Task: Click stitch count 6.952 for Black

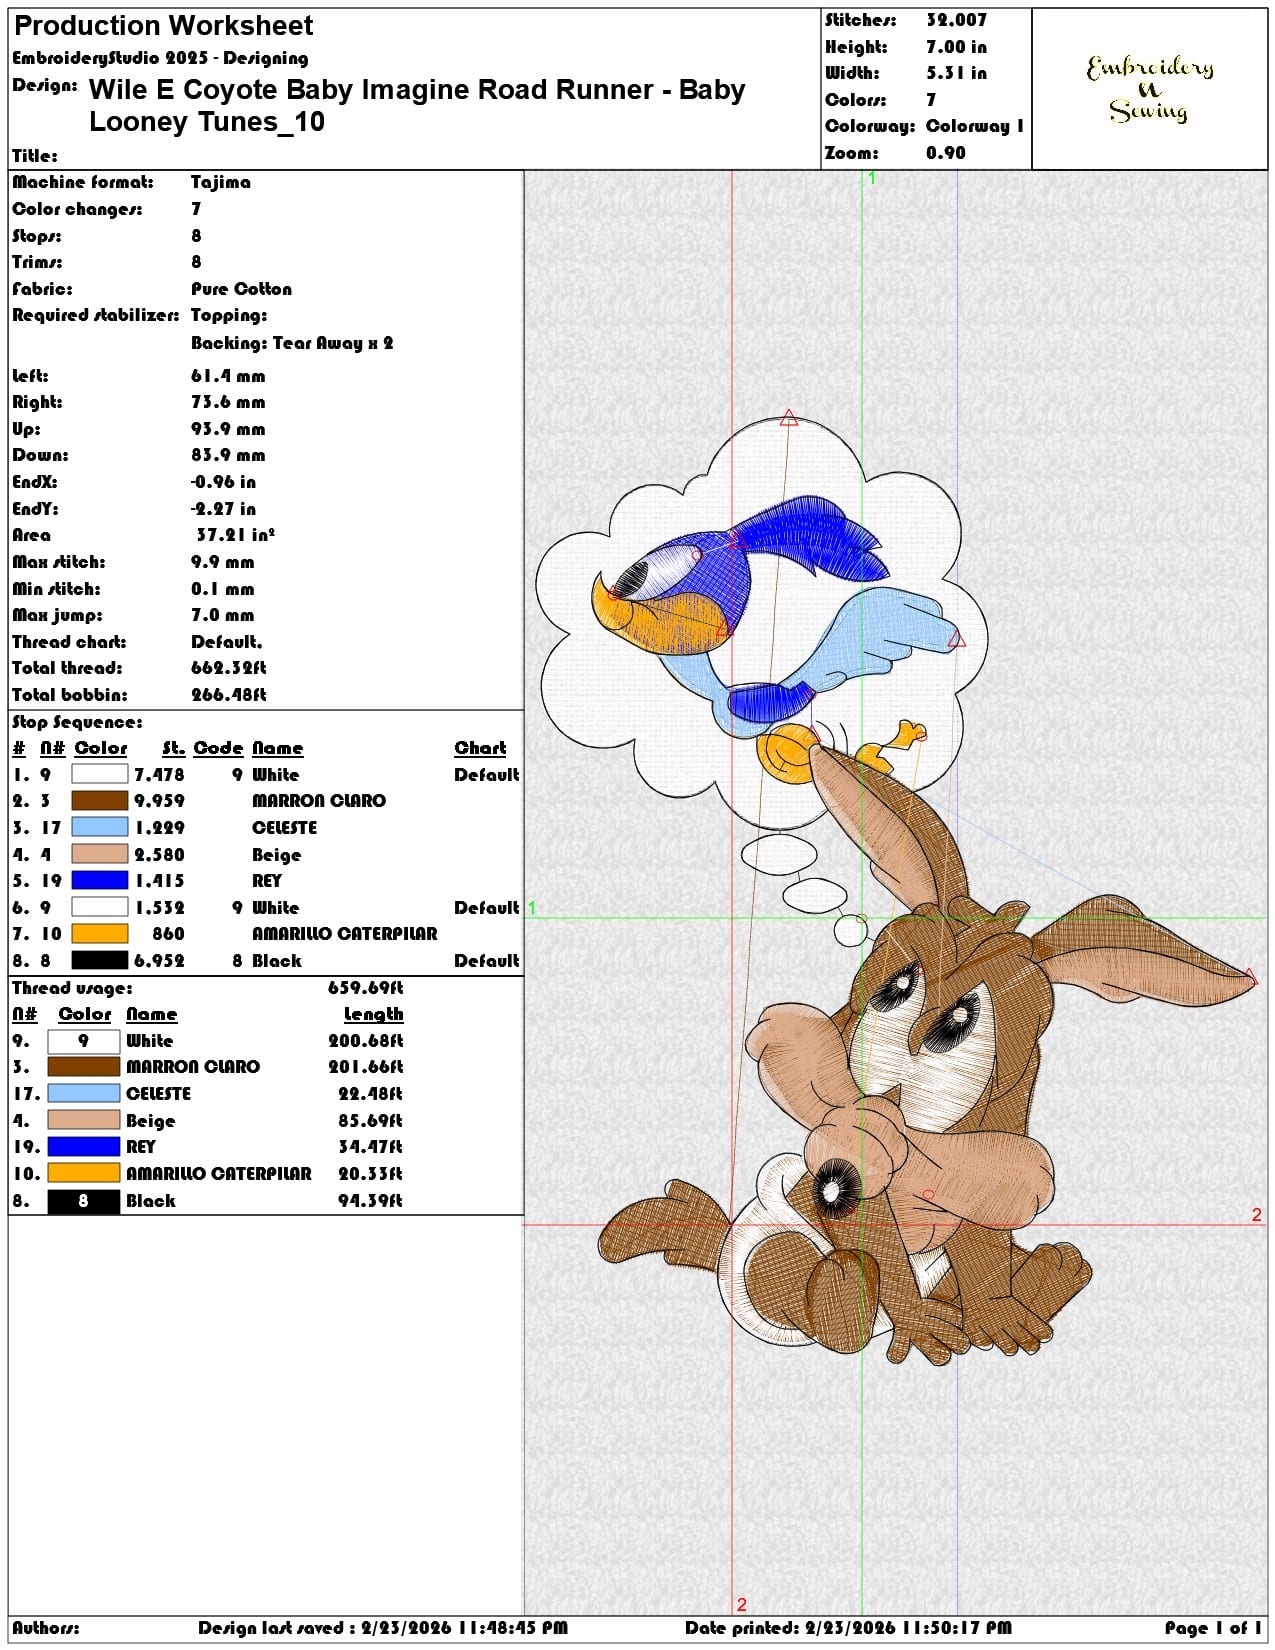Action: (159, 960)
